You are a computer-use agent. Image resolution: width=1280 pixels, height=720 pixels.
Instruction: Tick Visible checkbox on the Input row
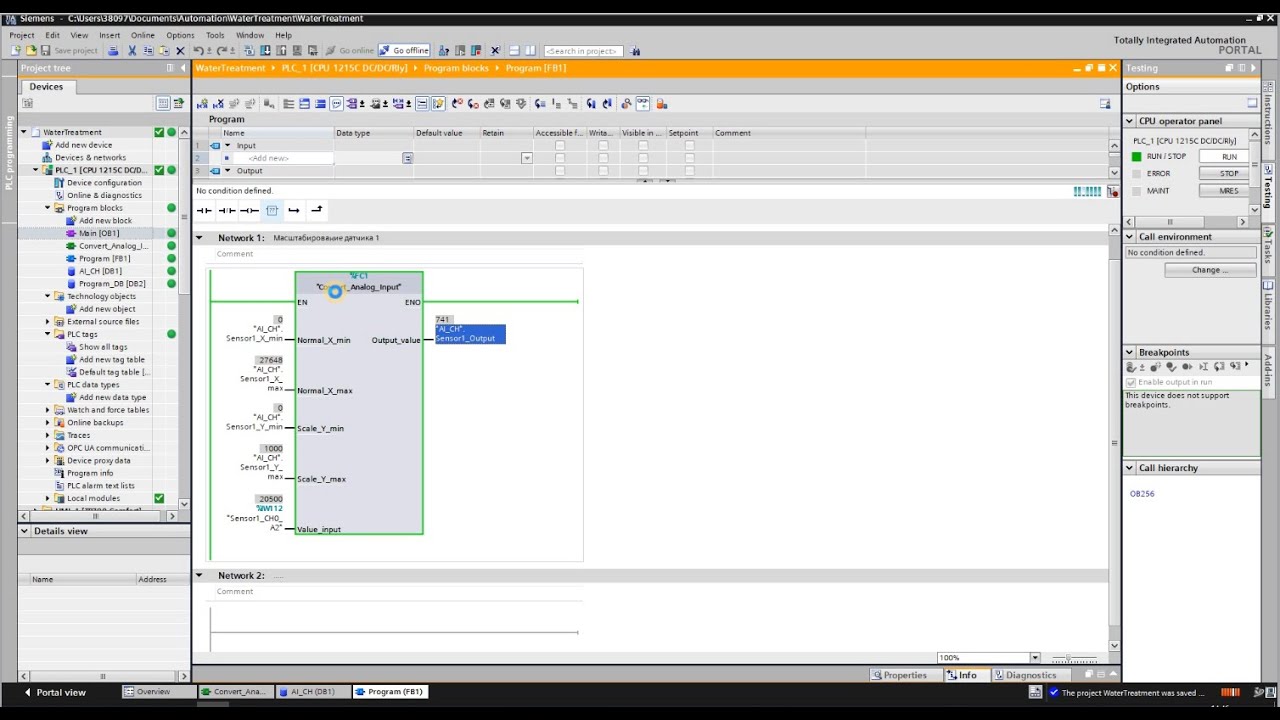tap(643, 145)
